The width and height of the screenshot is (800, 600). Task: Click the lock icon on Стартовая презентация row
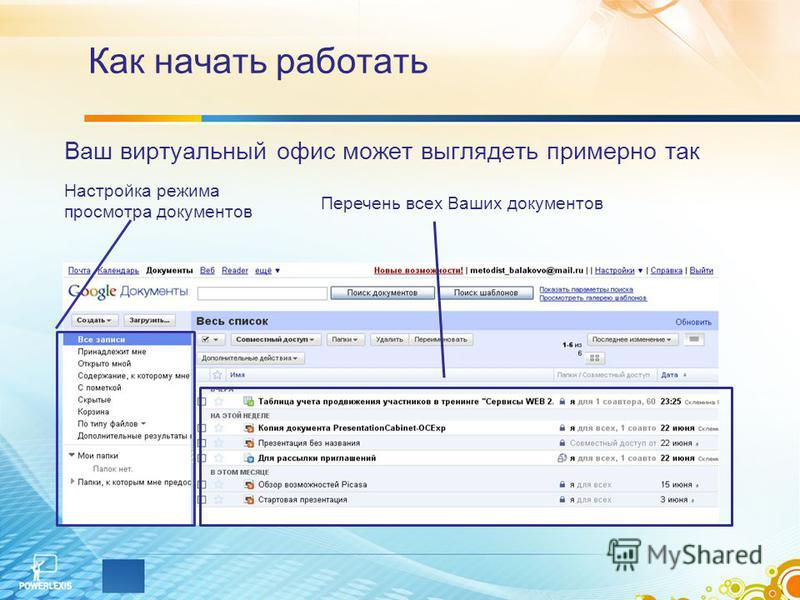tap(562, 499)
